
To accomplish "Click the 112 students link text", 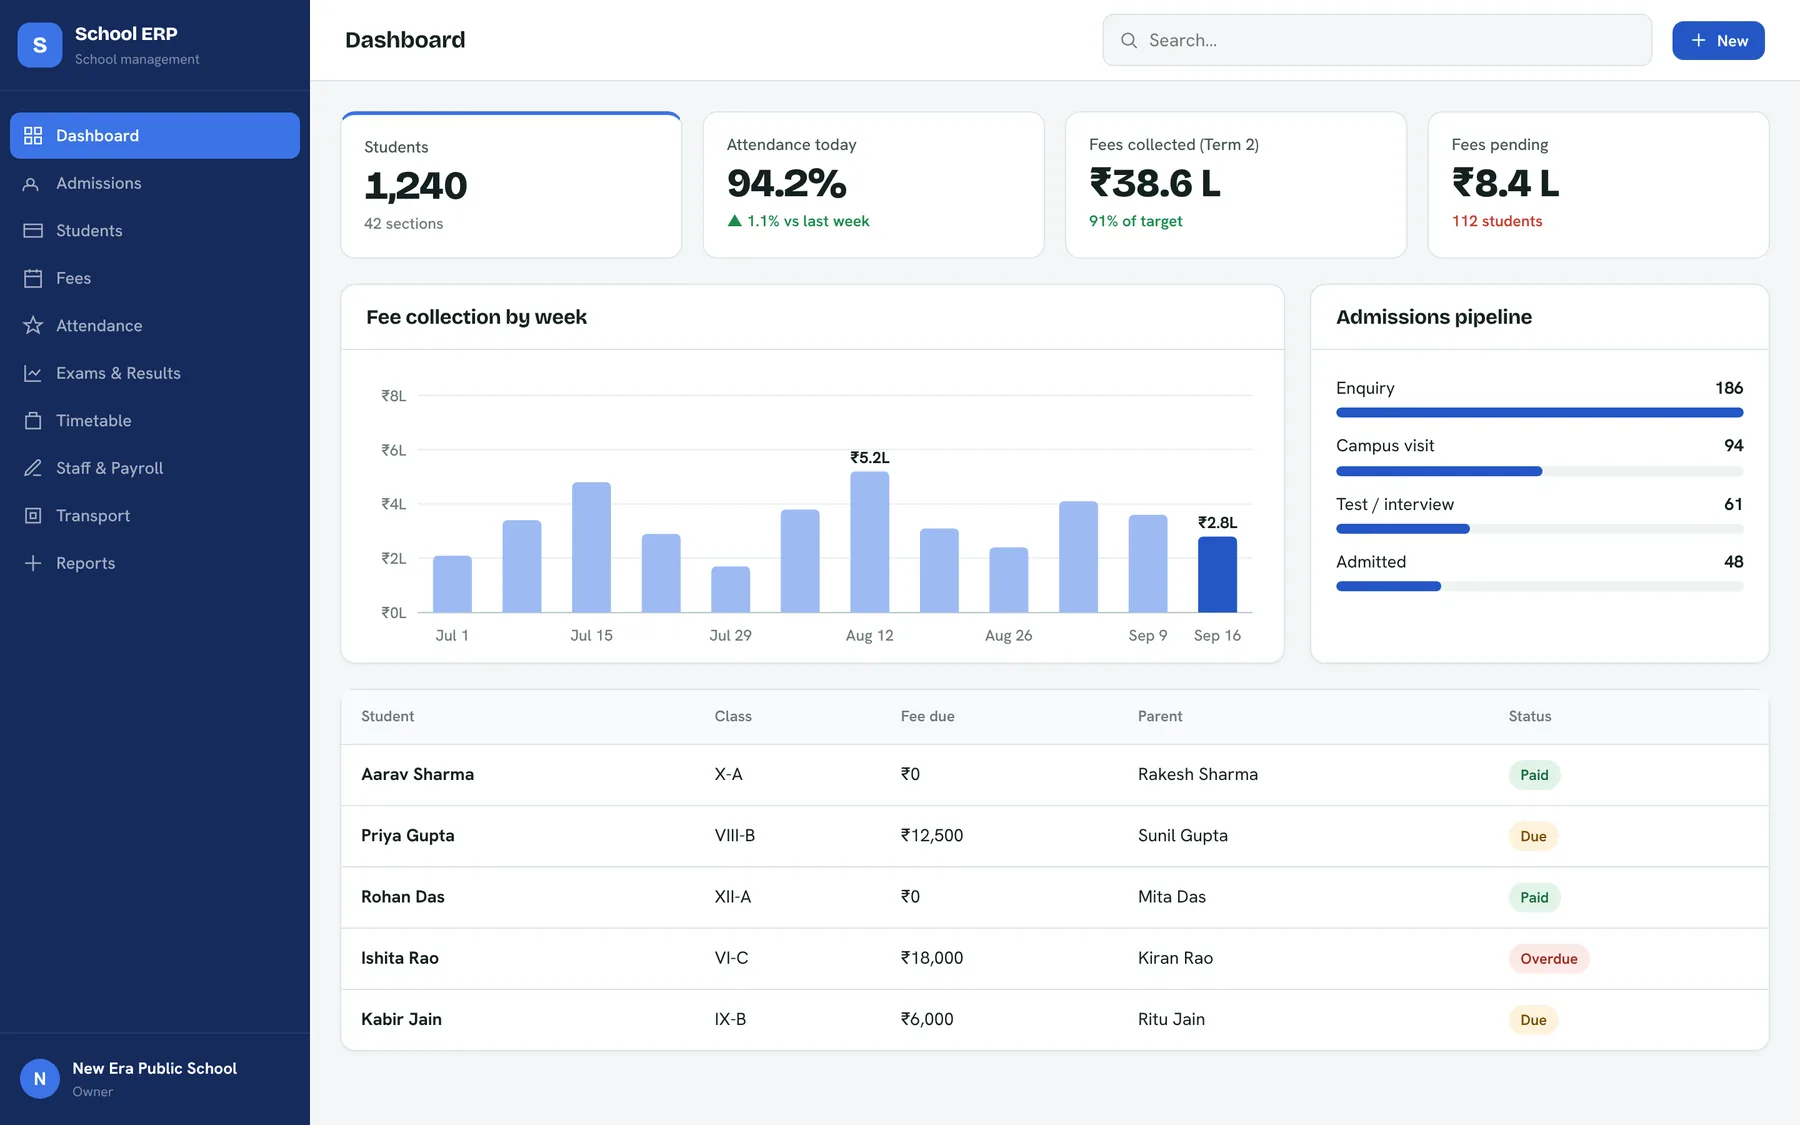I will click(x=1497, y=221).
